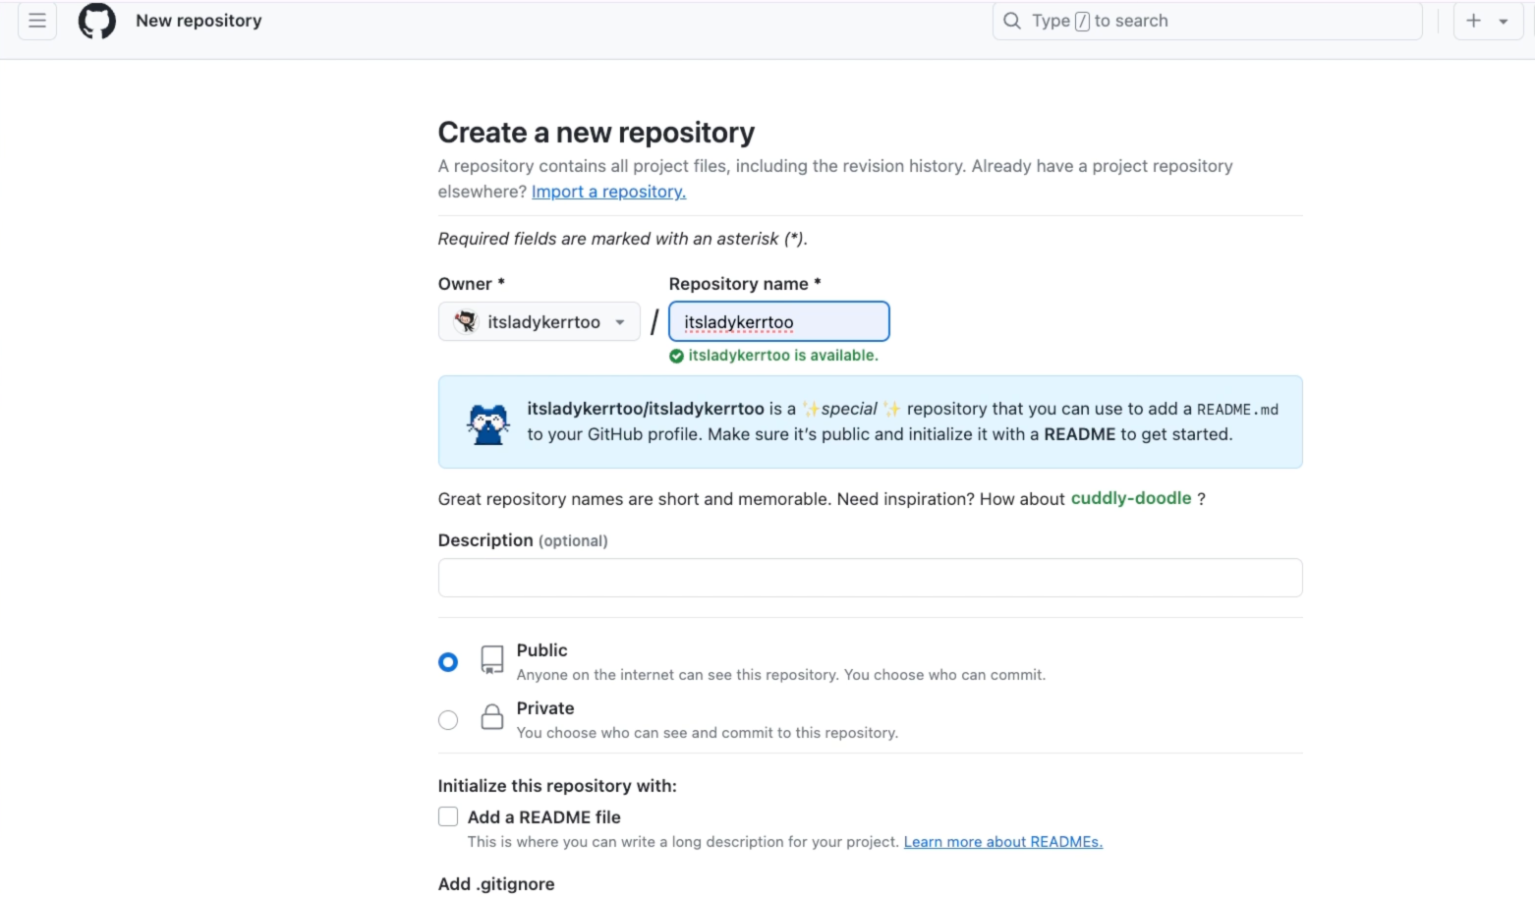Click the Description input field
The width and height of the screenshot is (1535, 897).
coord(868,577)
